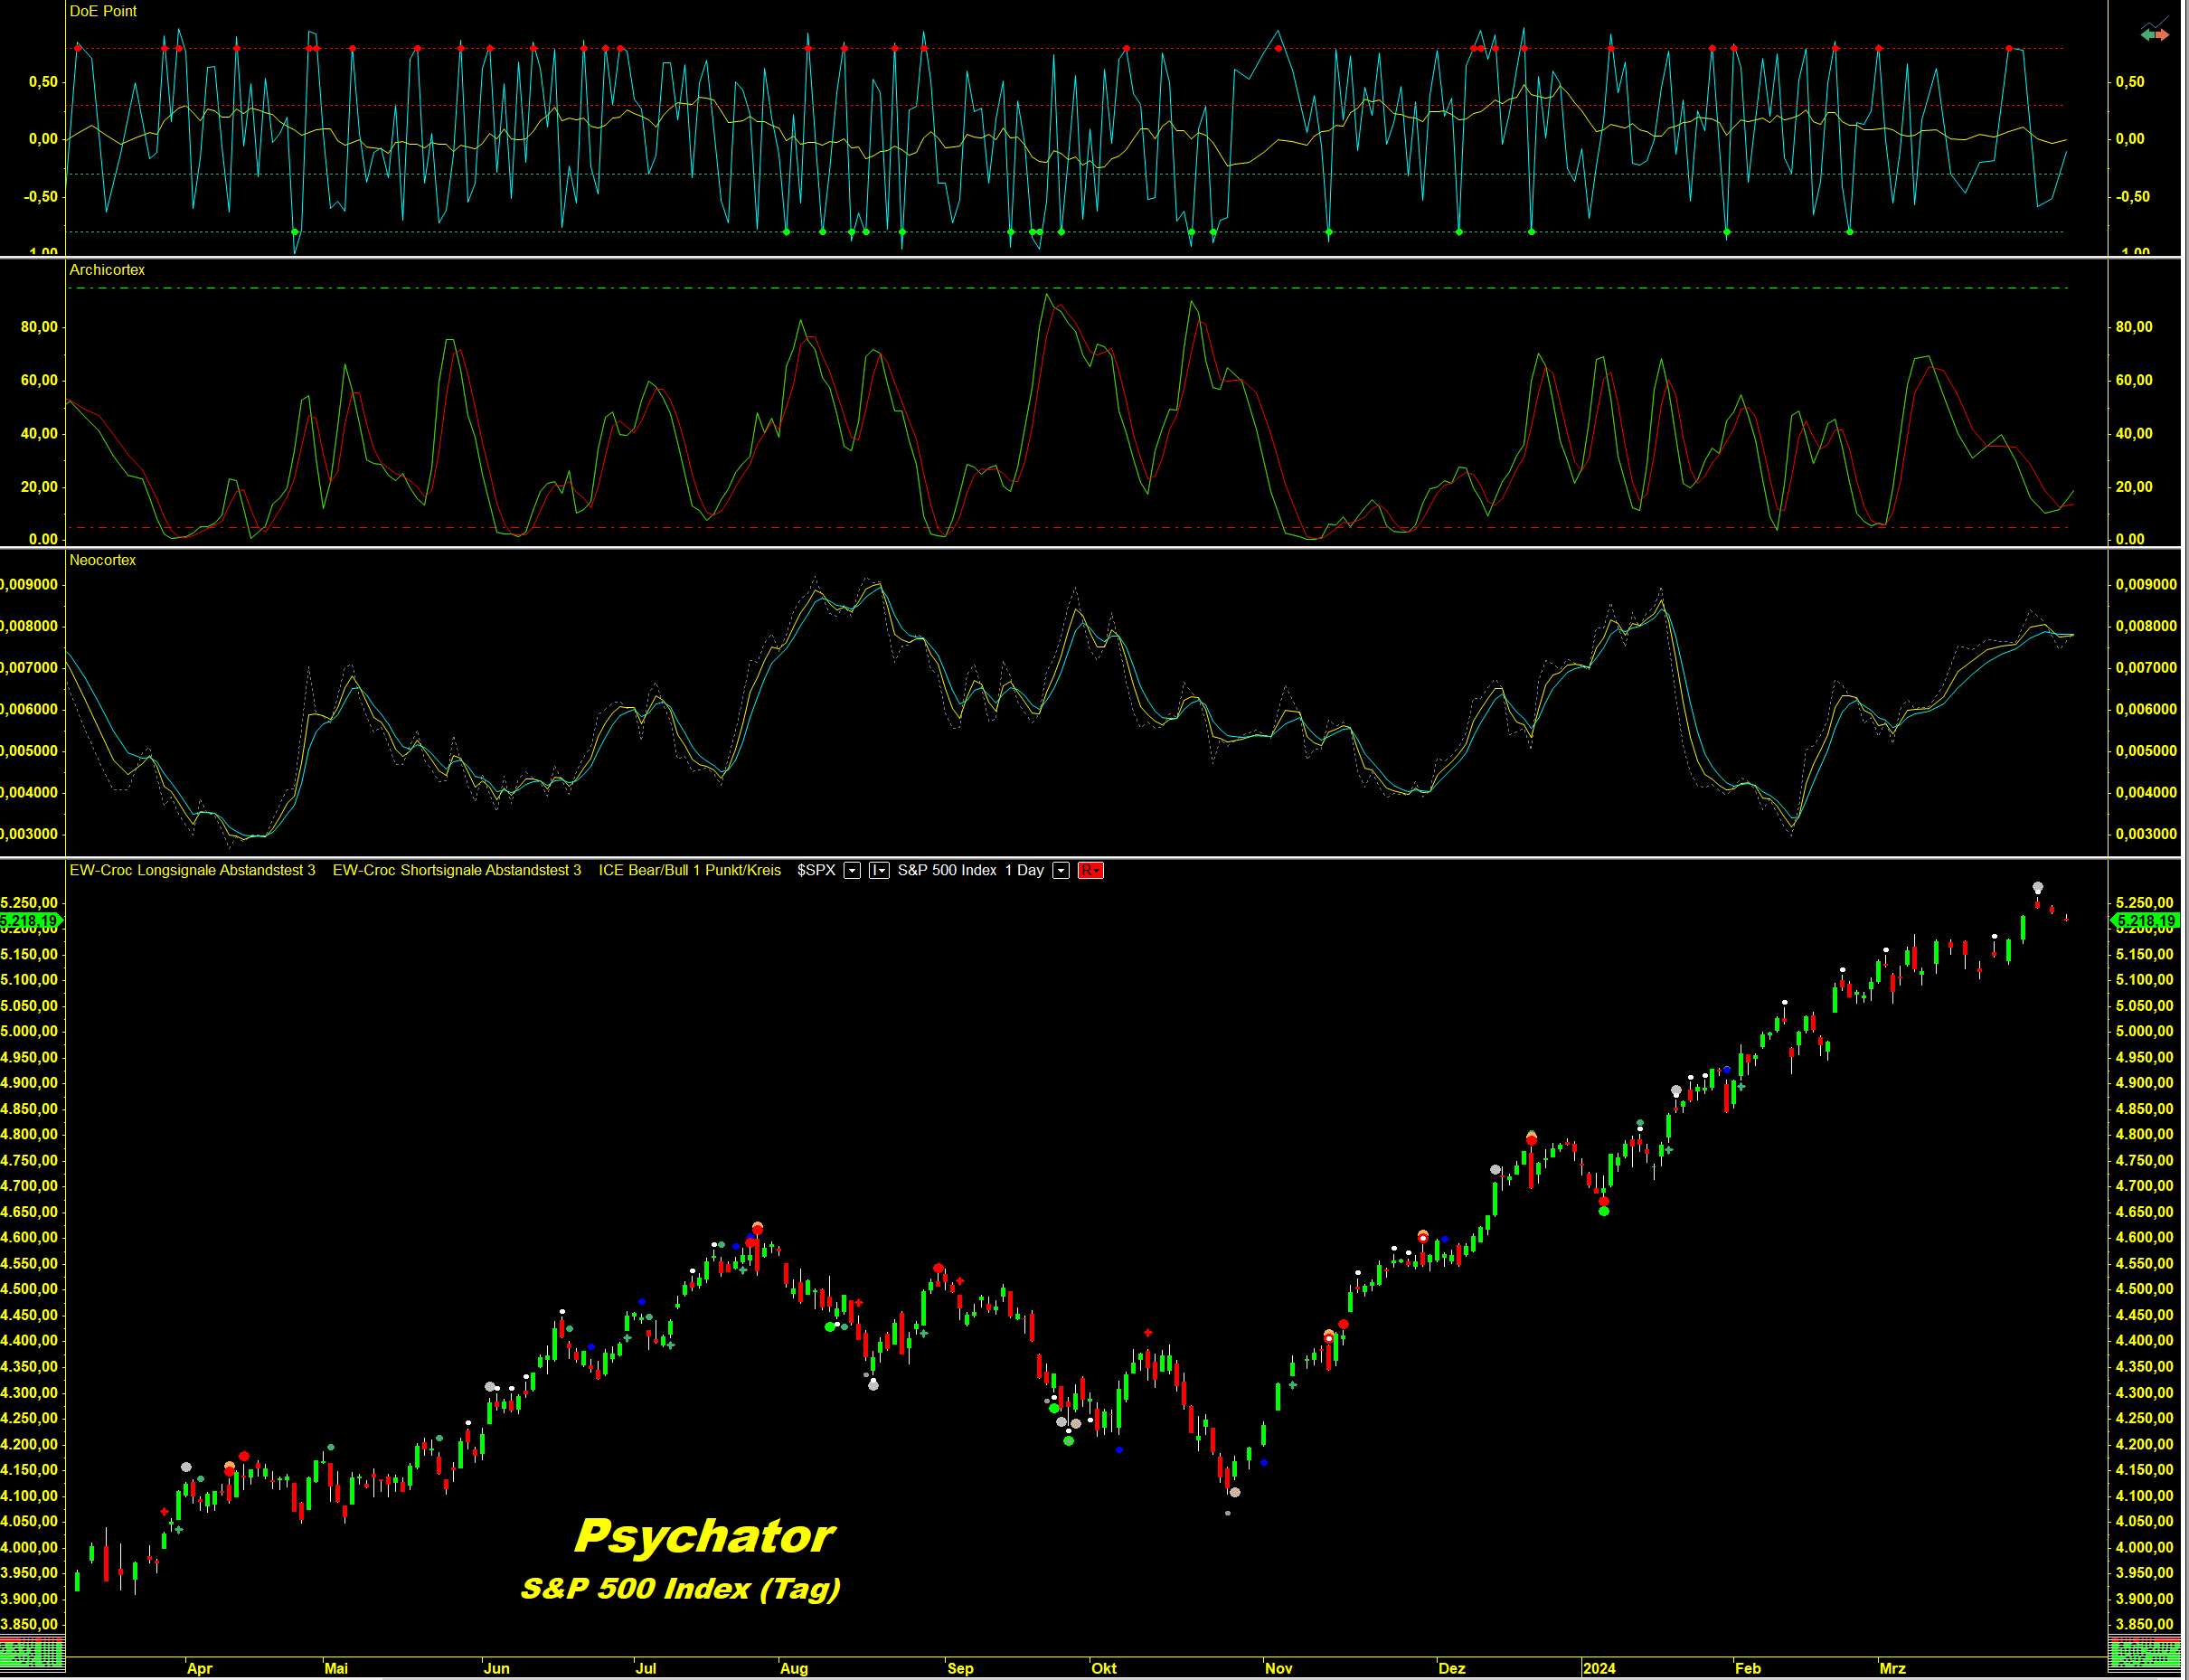The height and width of the screenshot is (1680, 2189).
Task: Click the chart scroll arrows icon top-right
Action: tap(2153, 32)
